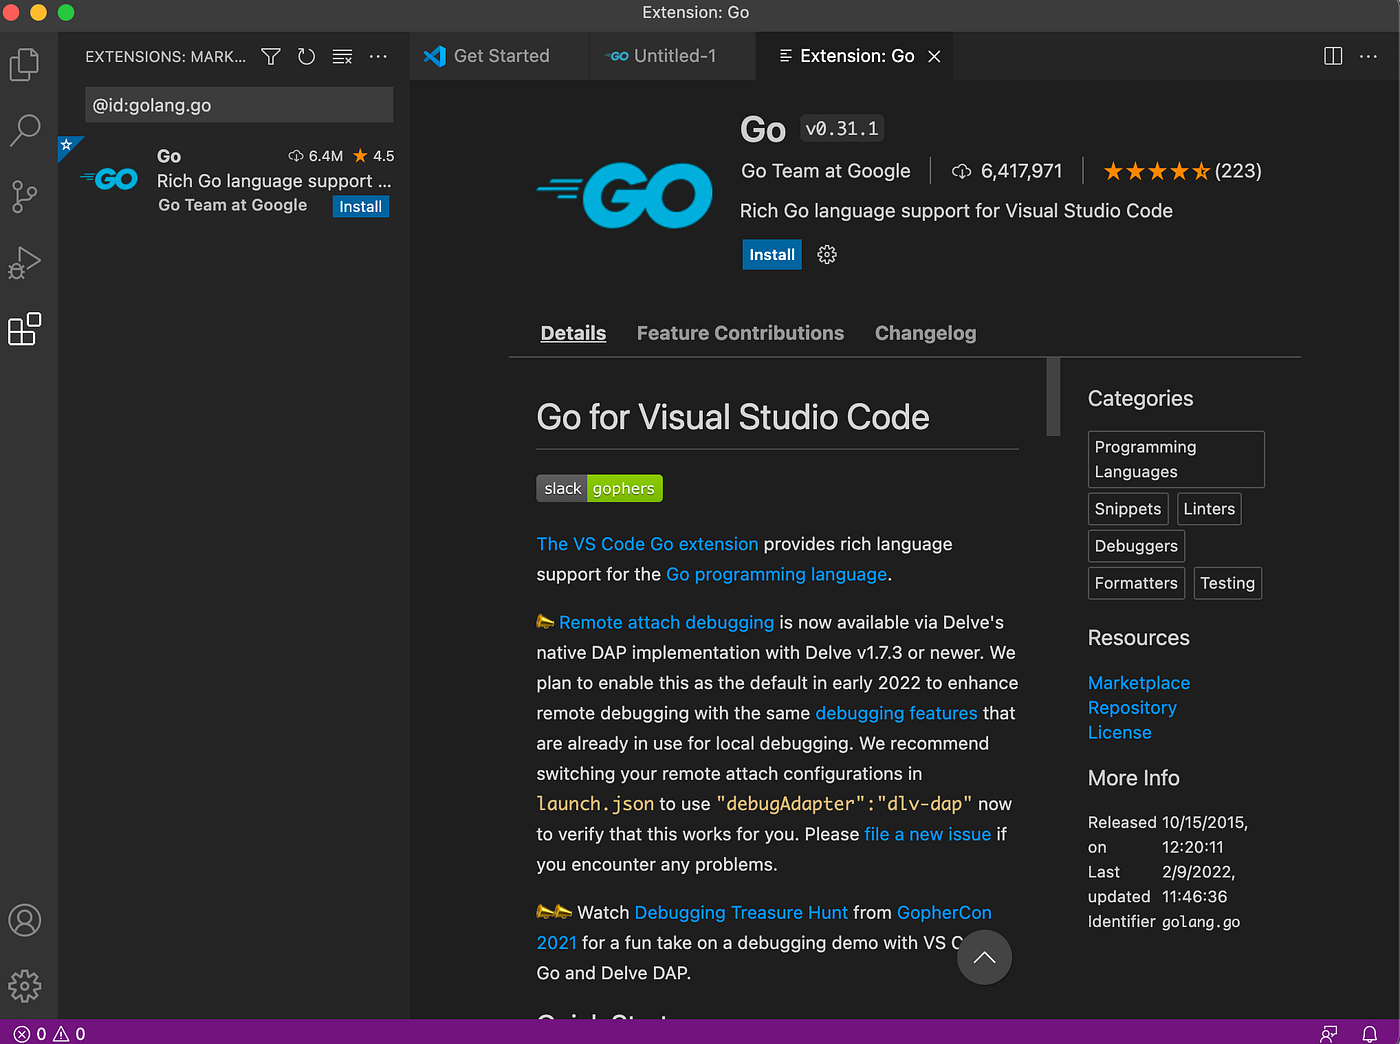The width and height of the screenshot is (1400, 1044).
Task: Clear the extension search results
Action: (342, 56)
